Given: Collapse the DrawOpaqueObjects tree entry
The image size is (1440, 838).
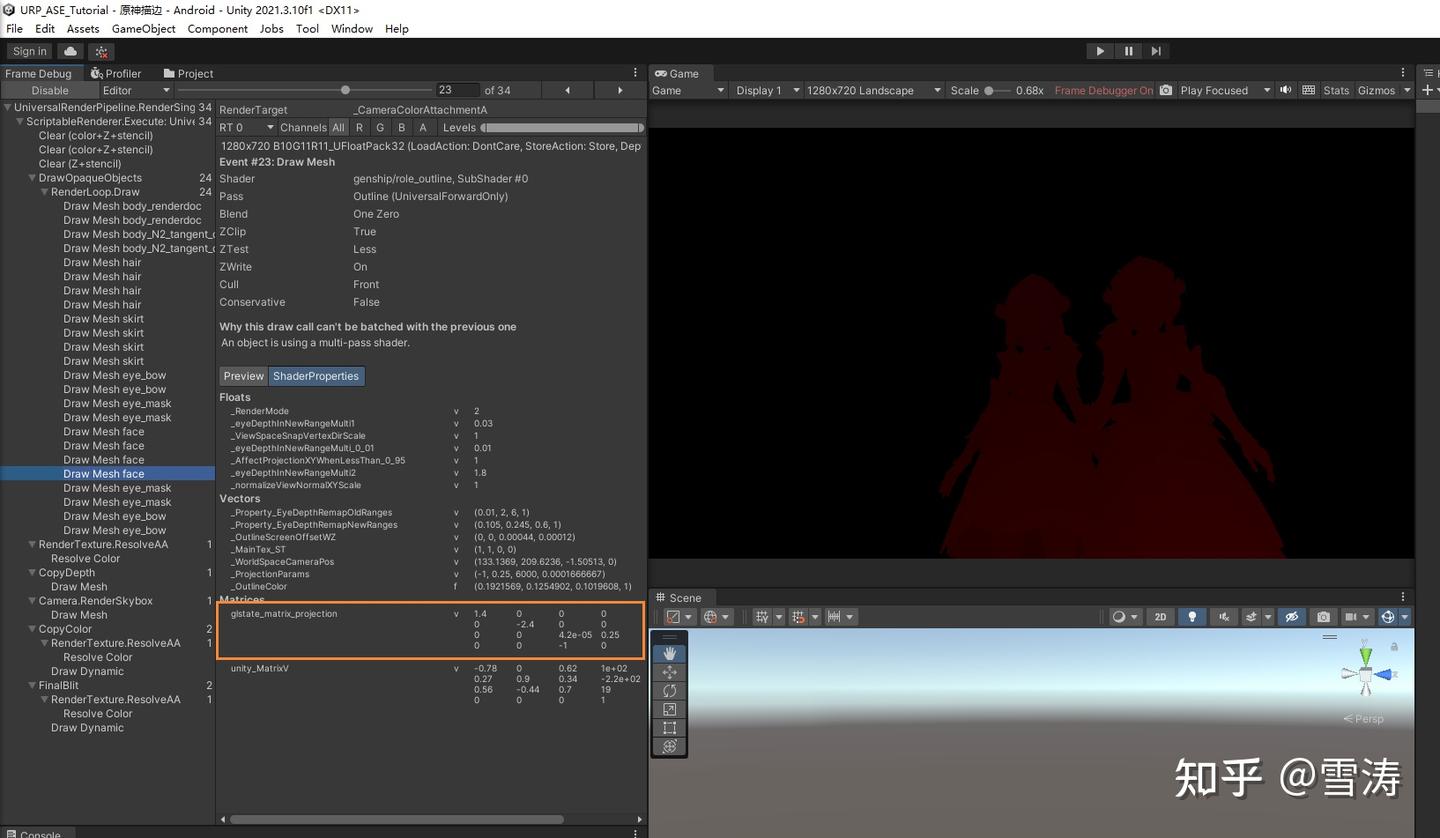Looking at the screenshot, I should coord(31,177).
